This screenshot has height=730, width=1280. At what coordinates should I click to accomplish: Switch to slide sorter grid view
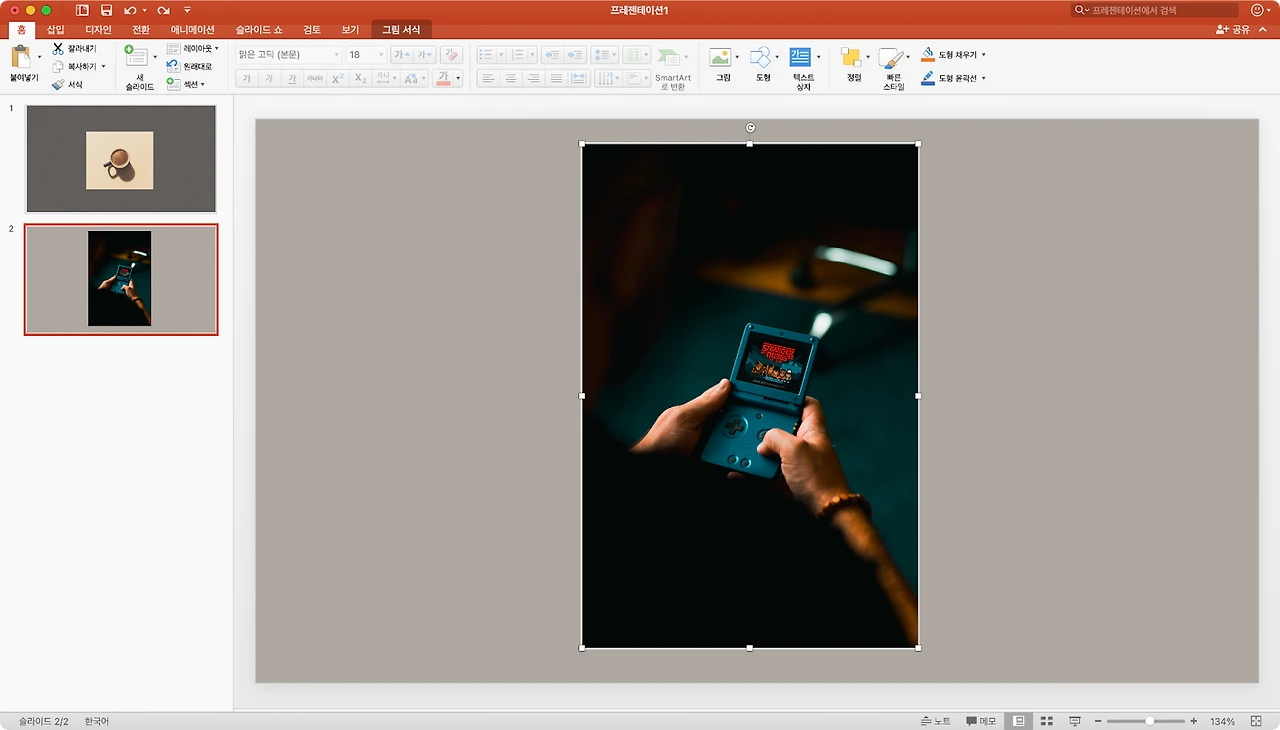point(1047,721)
